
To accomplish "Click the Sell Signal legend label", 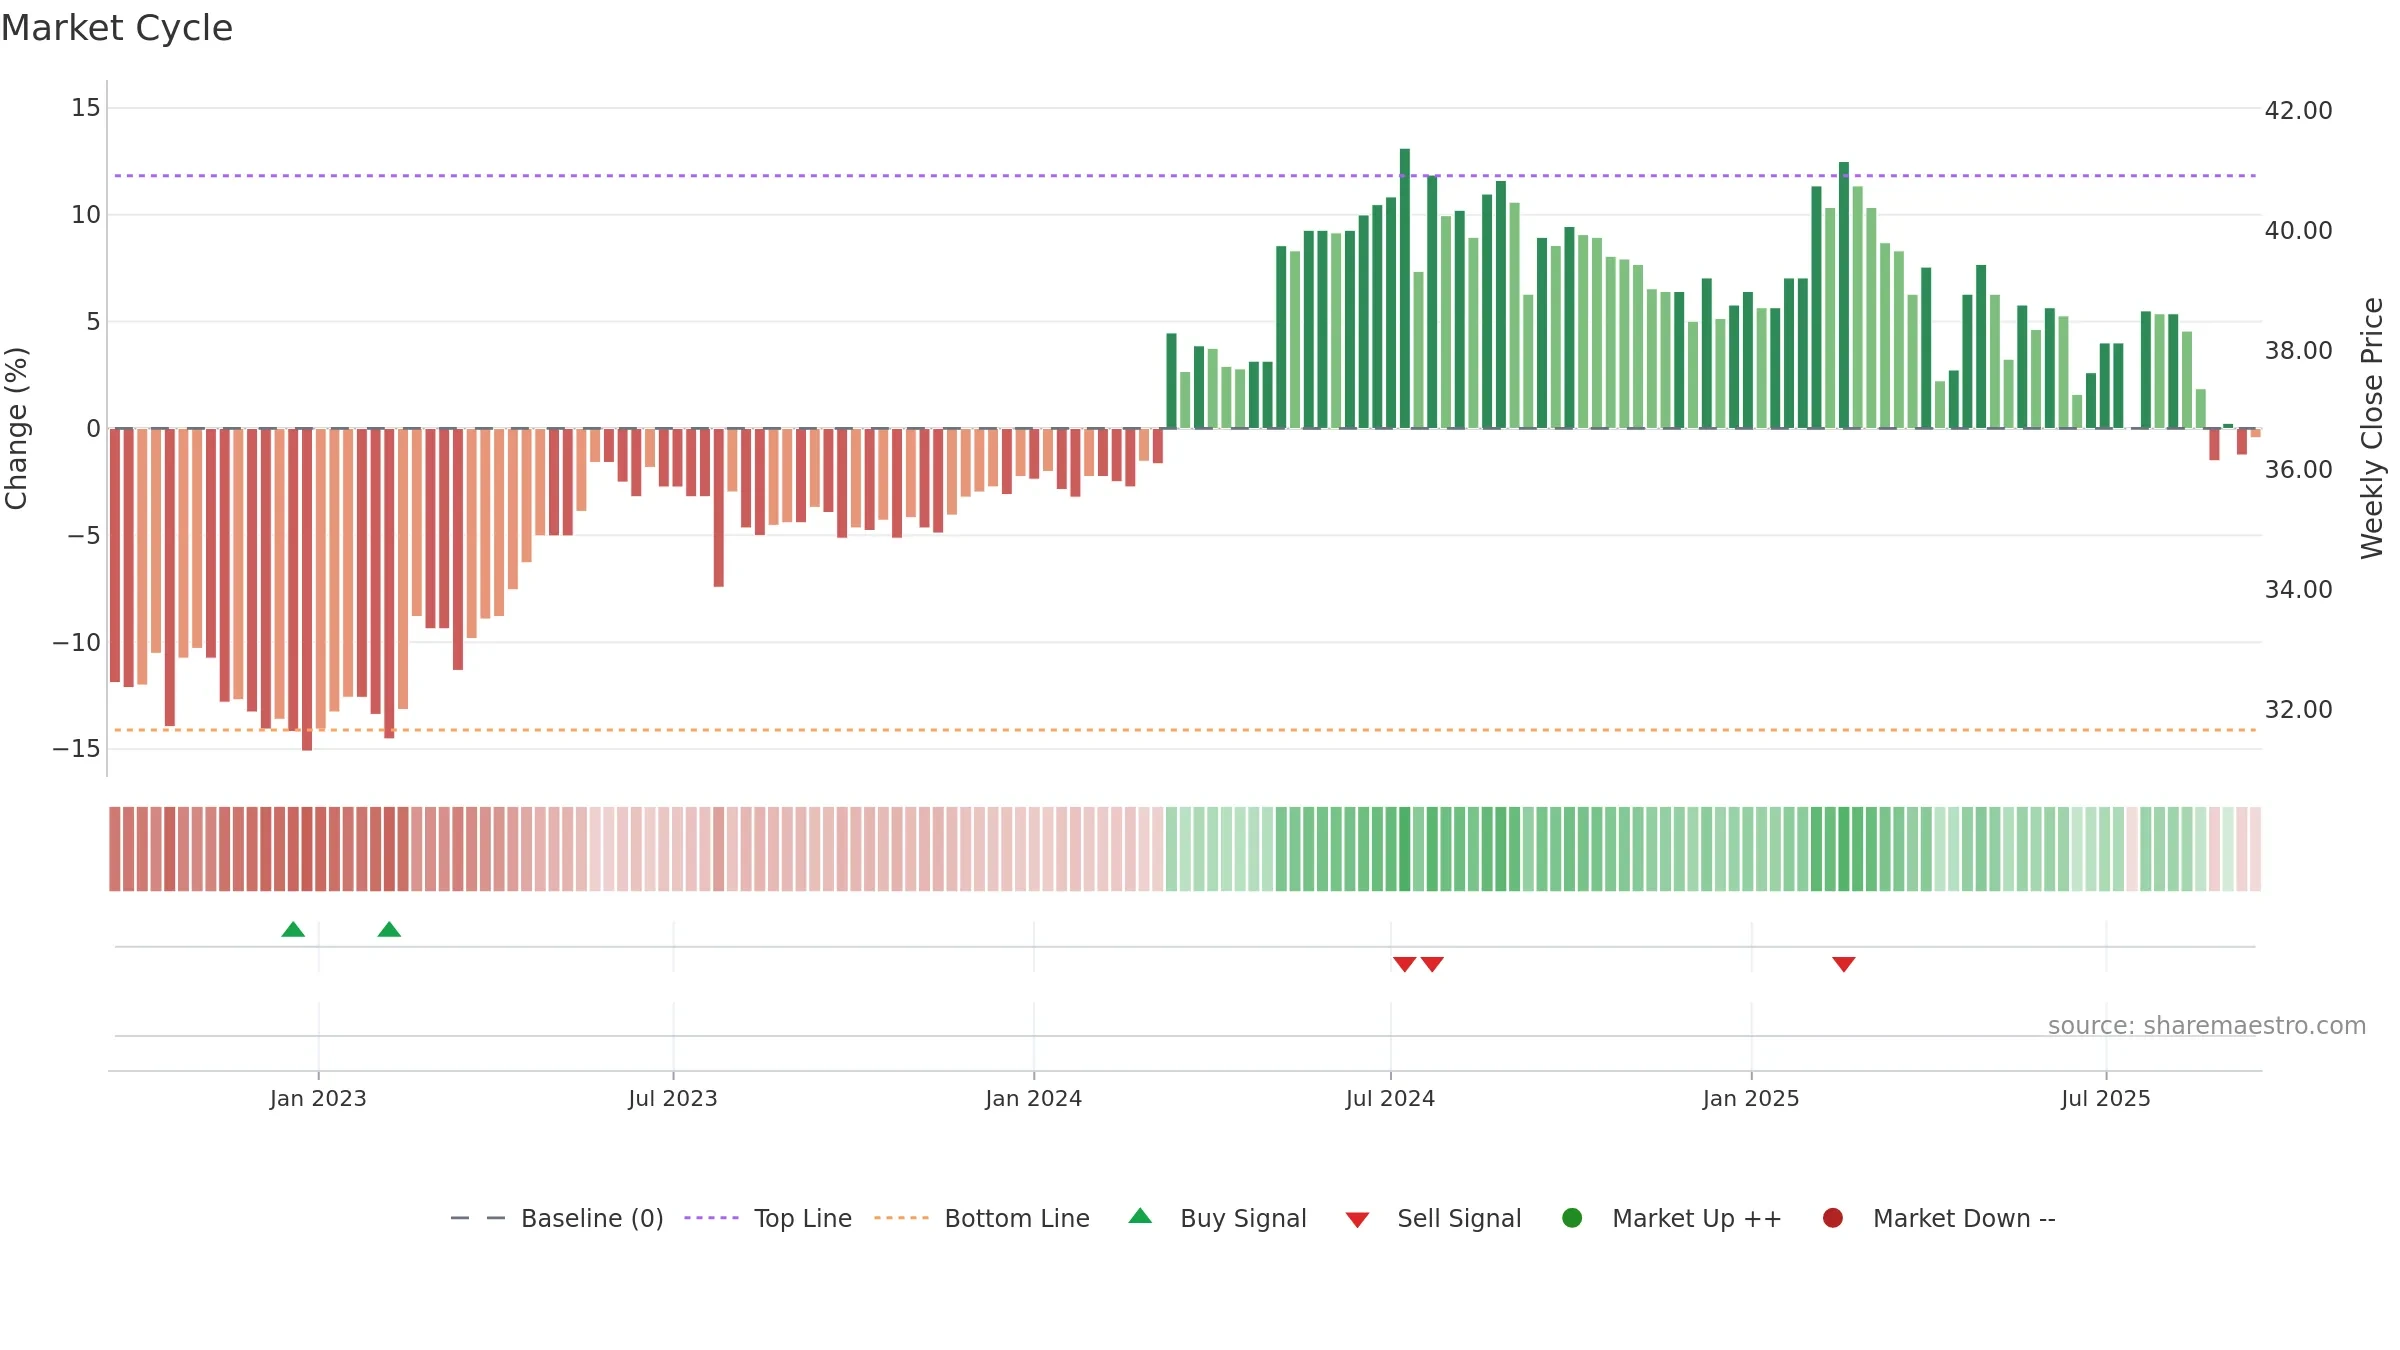I will 1459,1218.
